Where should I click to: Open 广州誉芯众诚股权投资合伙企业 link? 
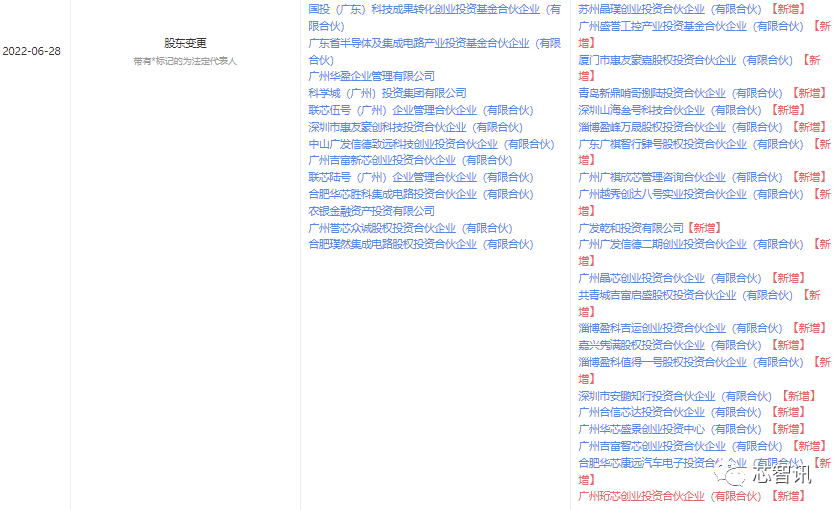point(410,228)
